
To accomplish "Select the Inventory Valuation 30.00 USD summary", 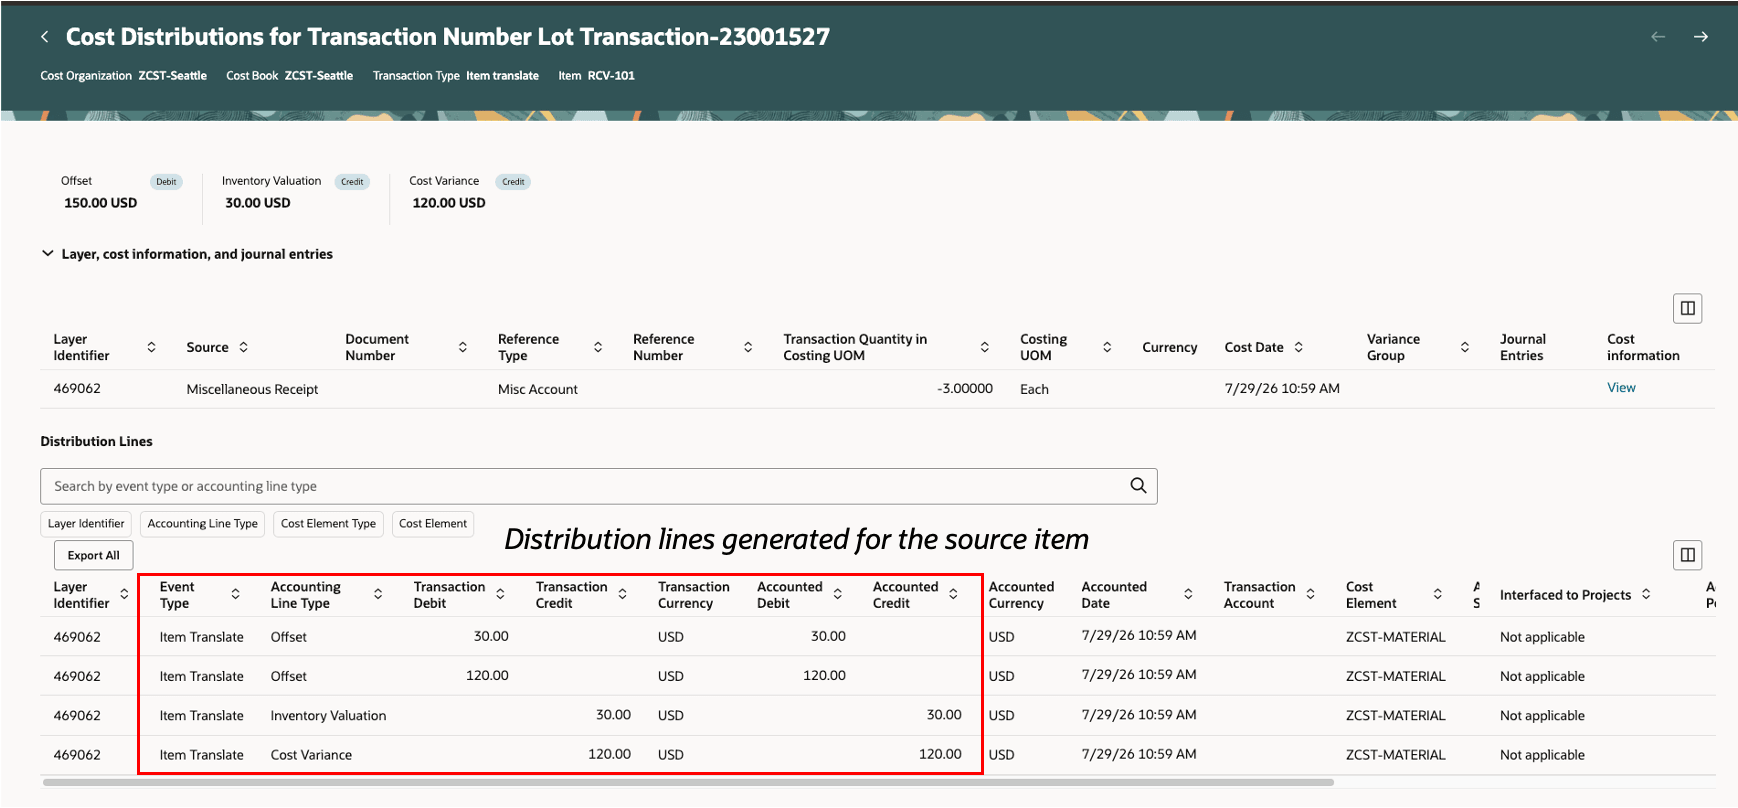I will pos(295,192).
